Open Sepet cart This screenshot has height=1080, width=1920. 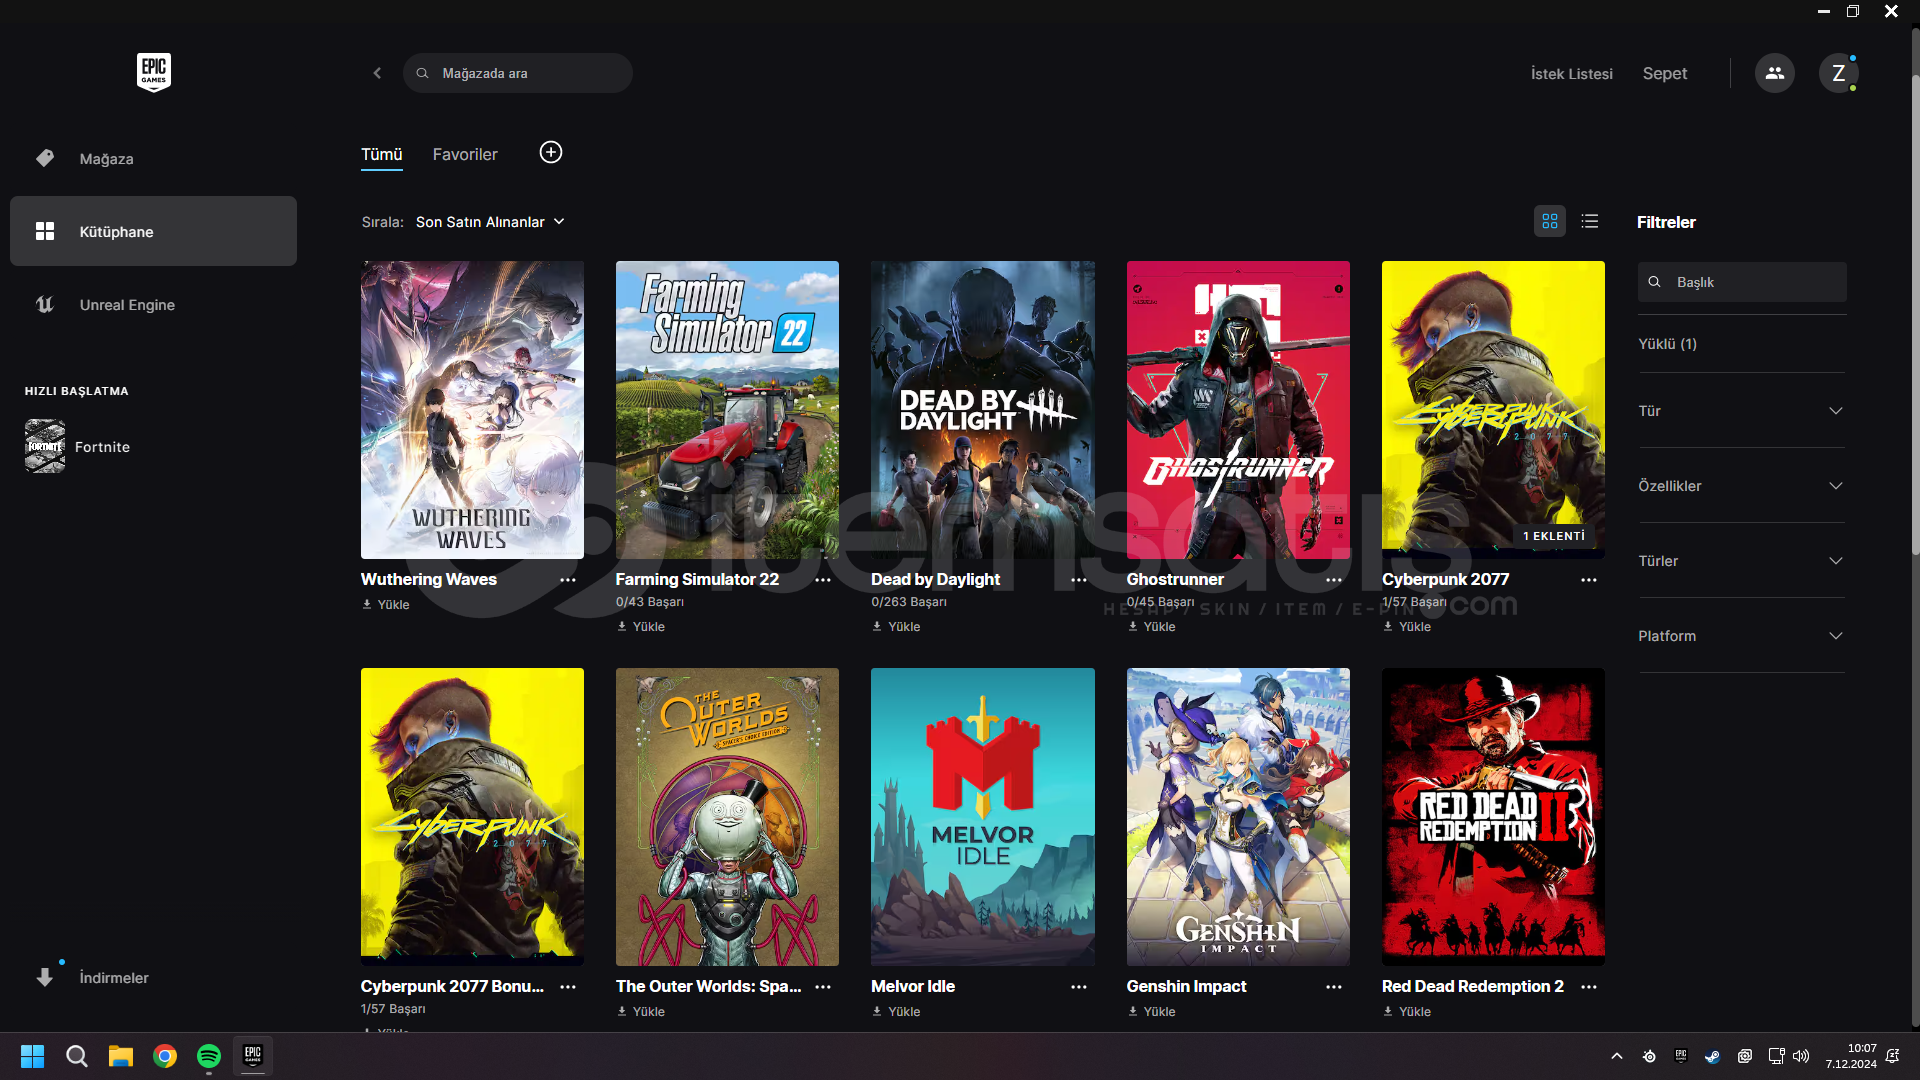[x=1664, y=73]
